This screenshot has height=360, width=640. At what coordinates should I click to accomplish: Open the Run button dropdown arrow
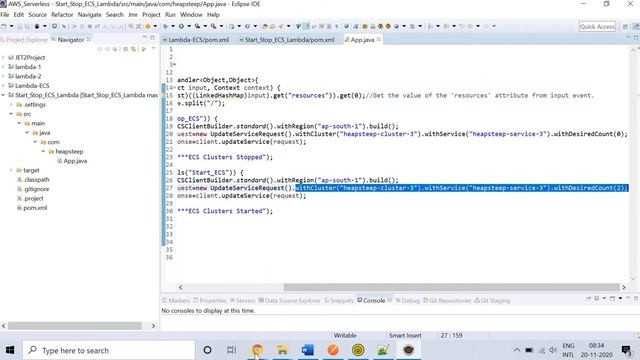coord(188,26)
